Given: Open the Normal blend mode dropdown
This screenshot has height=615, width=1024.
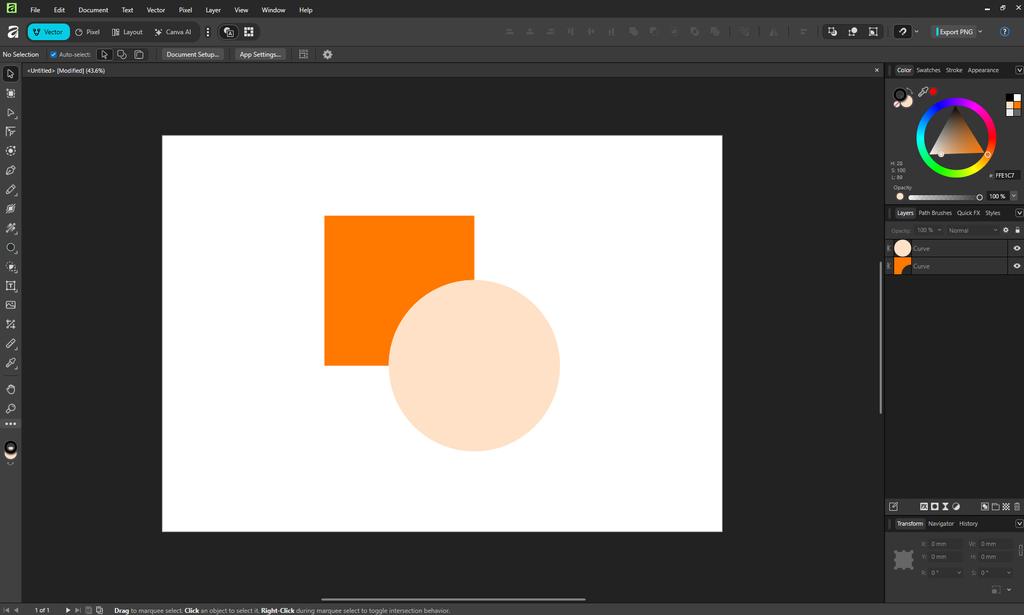Looking at the screenshot, I should click(972, 230).
